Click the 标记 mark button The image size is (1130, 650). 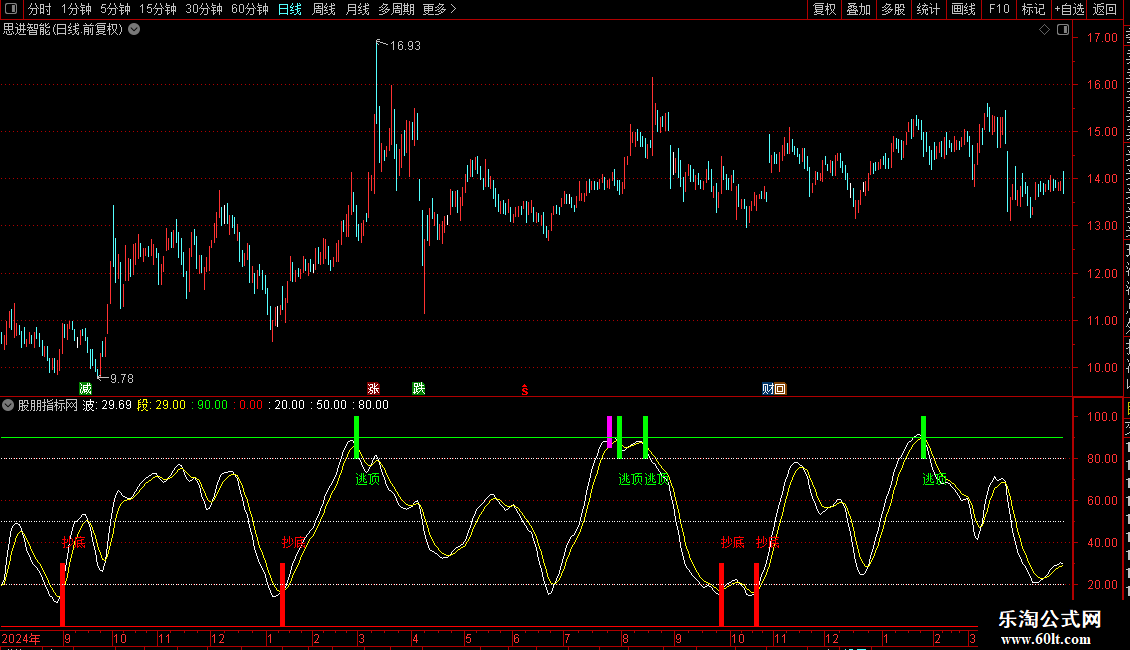click(x=1033, y=9)
